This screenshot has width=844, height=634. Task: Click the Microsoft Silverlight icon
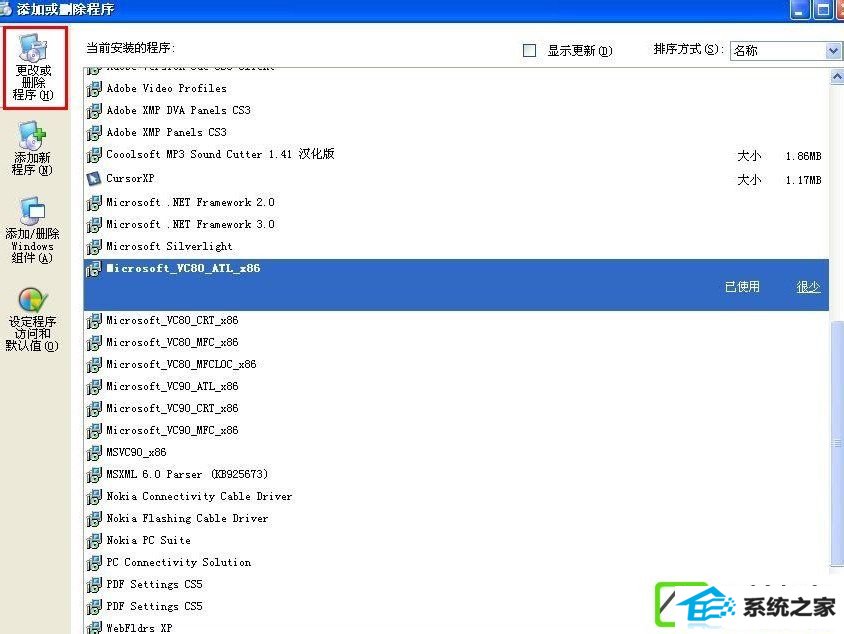pos(94,246)
